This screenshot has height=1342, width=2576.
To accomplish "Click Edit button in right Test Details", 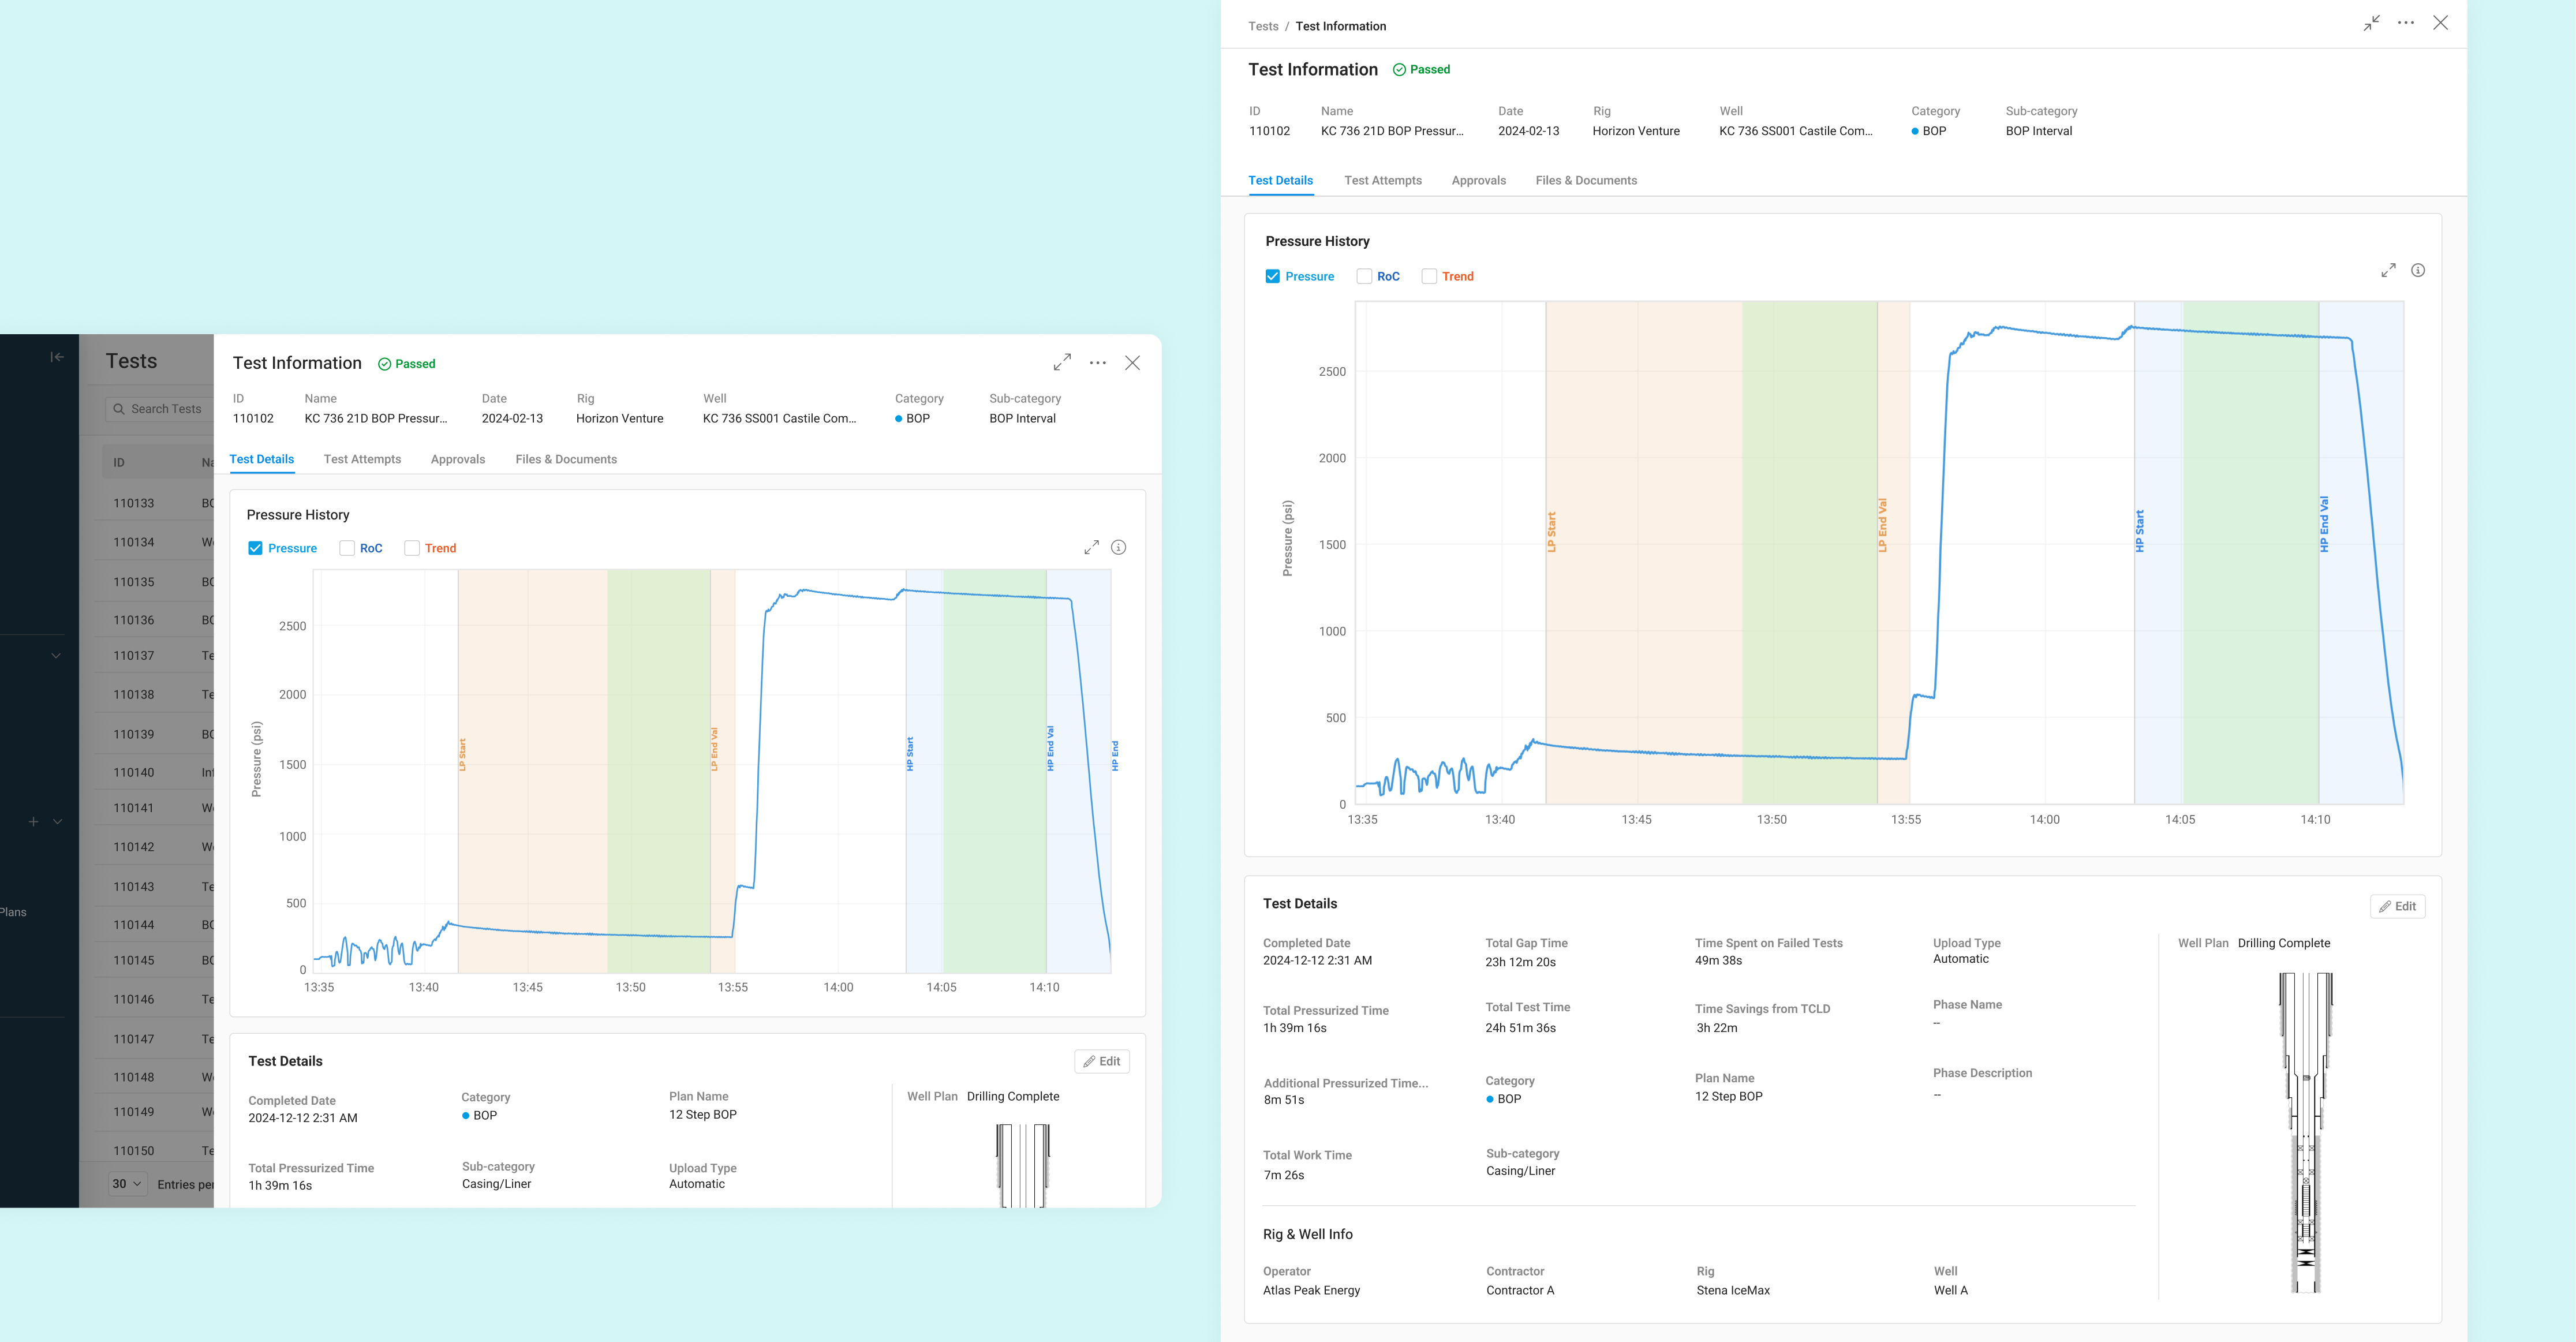I will pyautogui.click(x=2397, y=906).
